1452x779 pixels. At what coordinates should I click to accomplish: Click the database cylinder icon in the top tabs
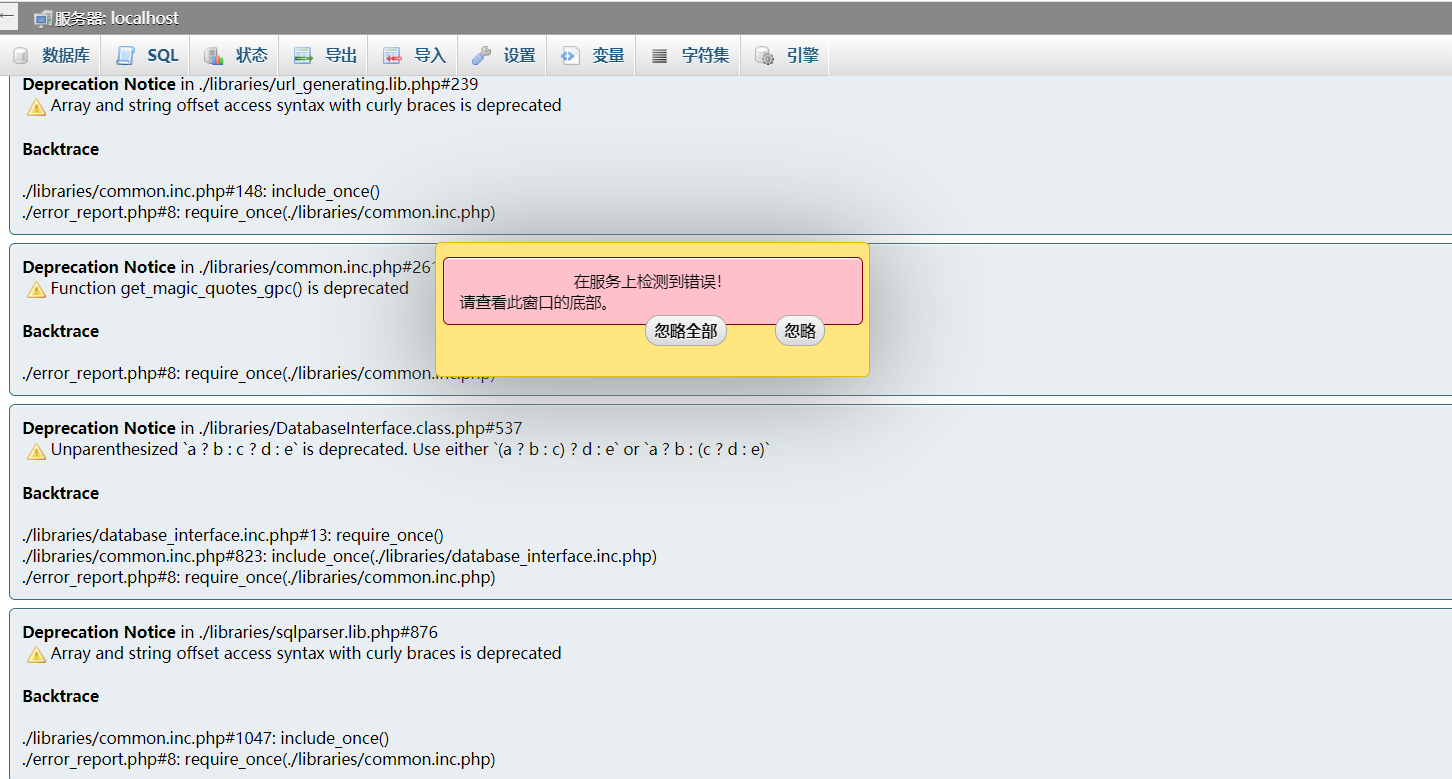point(21,56)
